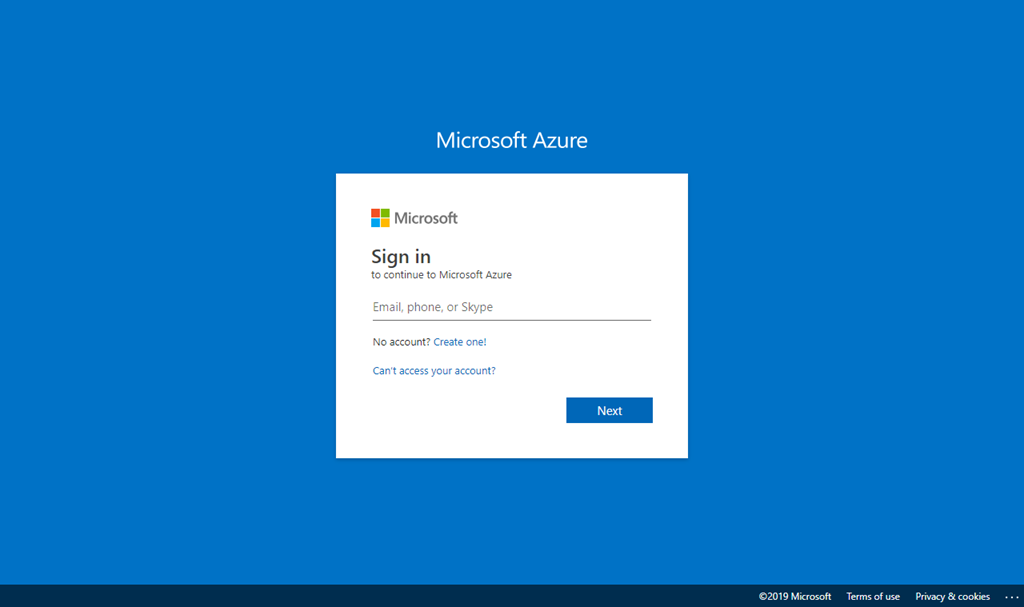The height and width of the screenshot is (607, 1024).
Task: Click the yellow square of the Microsoft logo
Action: (385, 223)
